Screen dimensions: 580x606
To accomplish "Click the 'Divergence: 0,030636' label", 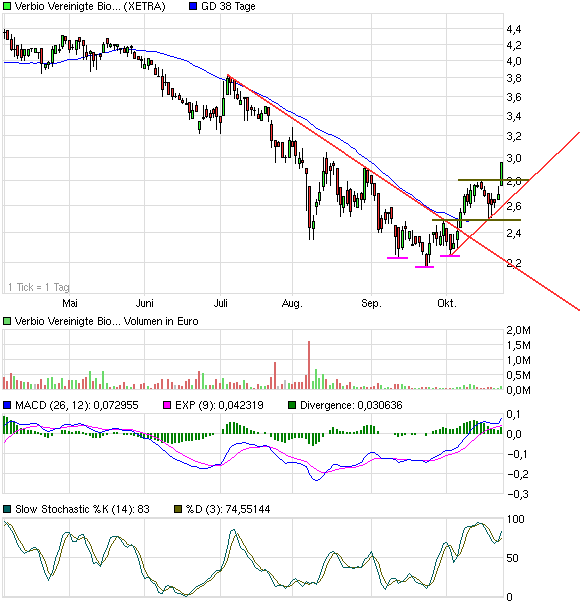I will coord(351,405).
